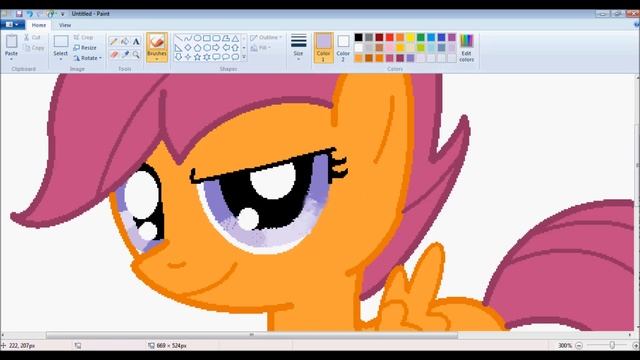
Task: Select the Color picker eyedropper tool
Action: pos(125,54)
